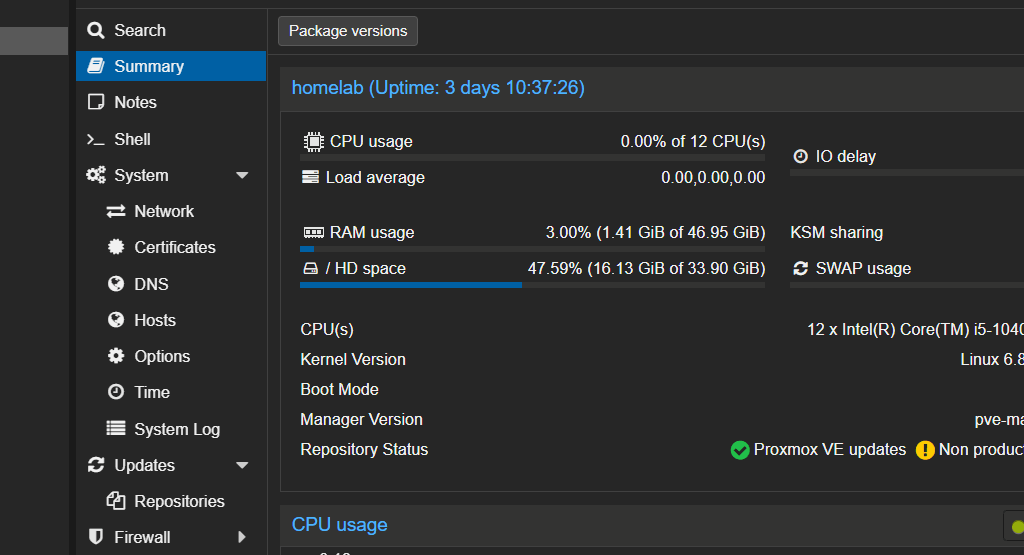Open the Shell terminal icon
The height and width of the screenshot is (555, 1024).
coord(96,139)
